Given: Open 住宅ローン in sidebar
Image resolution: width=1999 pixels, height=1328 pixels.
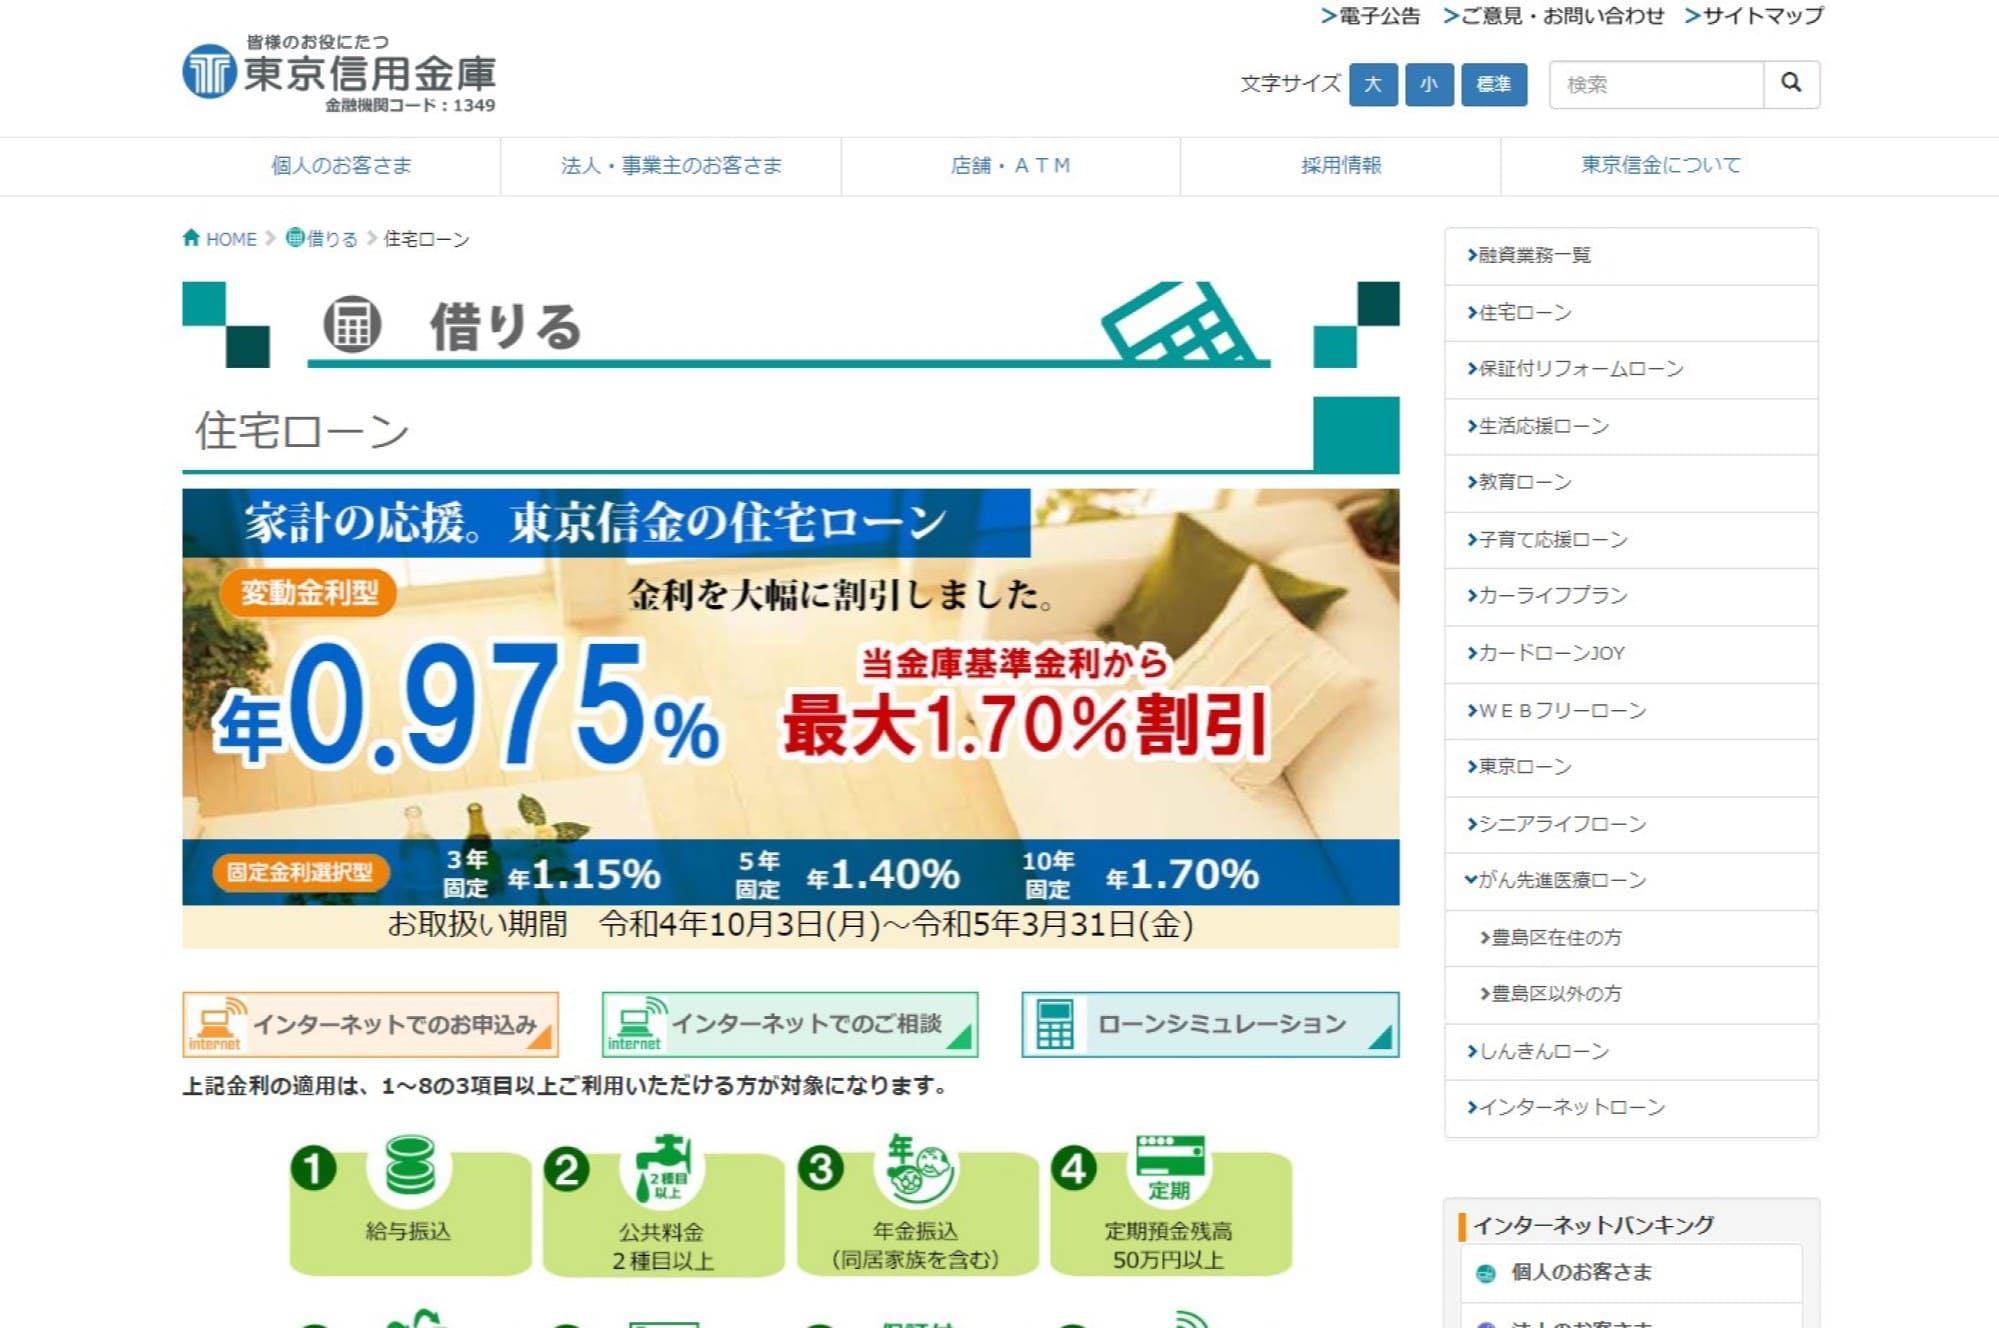Looking at the screenshot, I should (x=1631, y=313).
